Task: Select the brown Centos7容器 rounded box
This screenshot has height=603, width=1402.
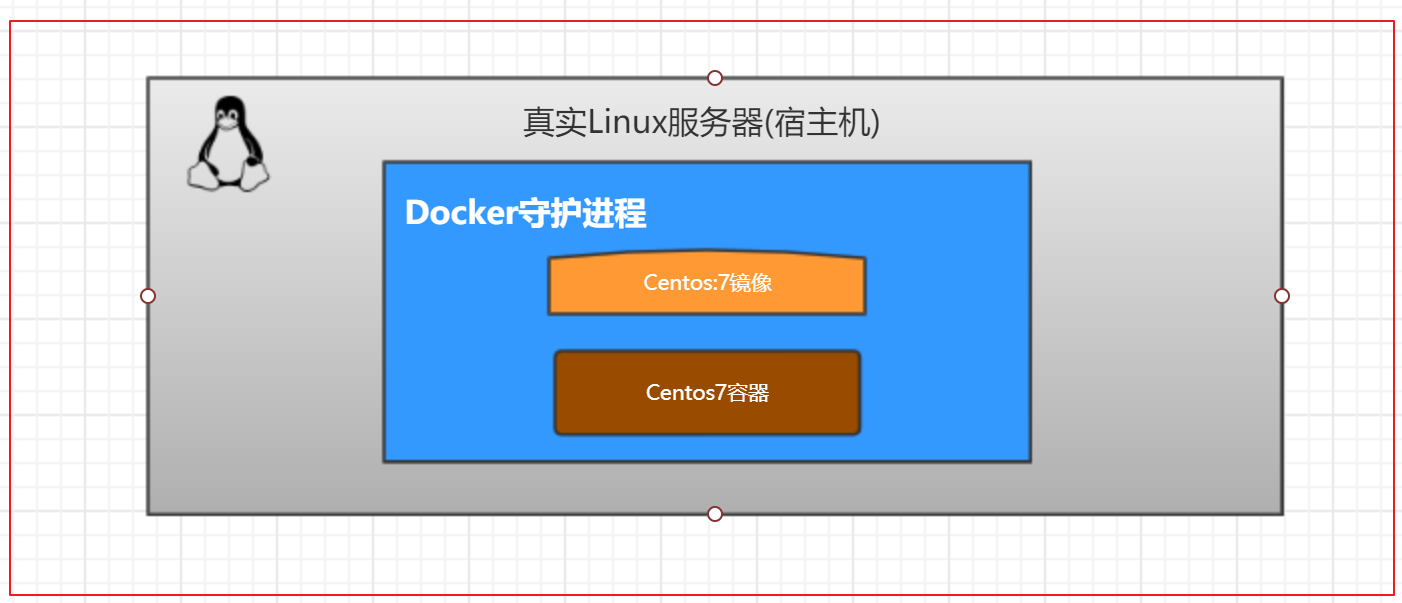Action: click(x=707, y=393)
